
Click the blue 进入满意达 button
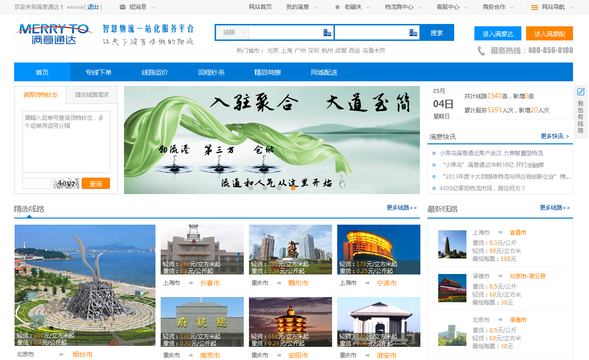point(498,33)
